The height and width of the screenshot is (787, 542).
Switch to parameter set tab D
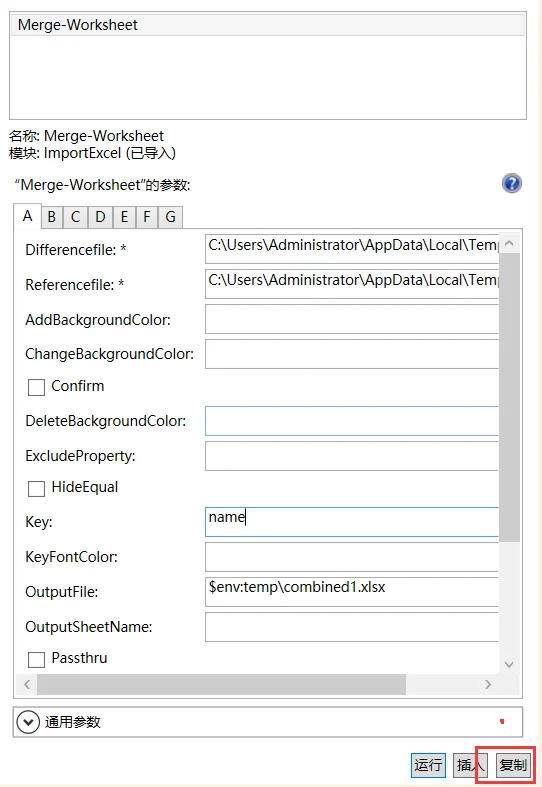coord(100,217)
